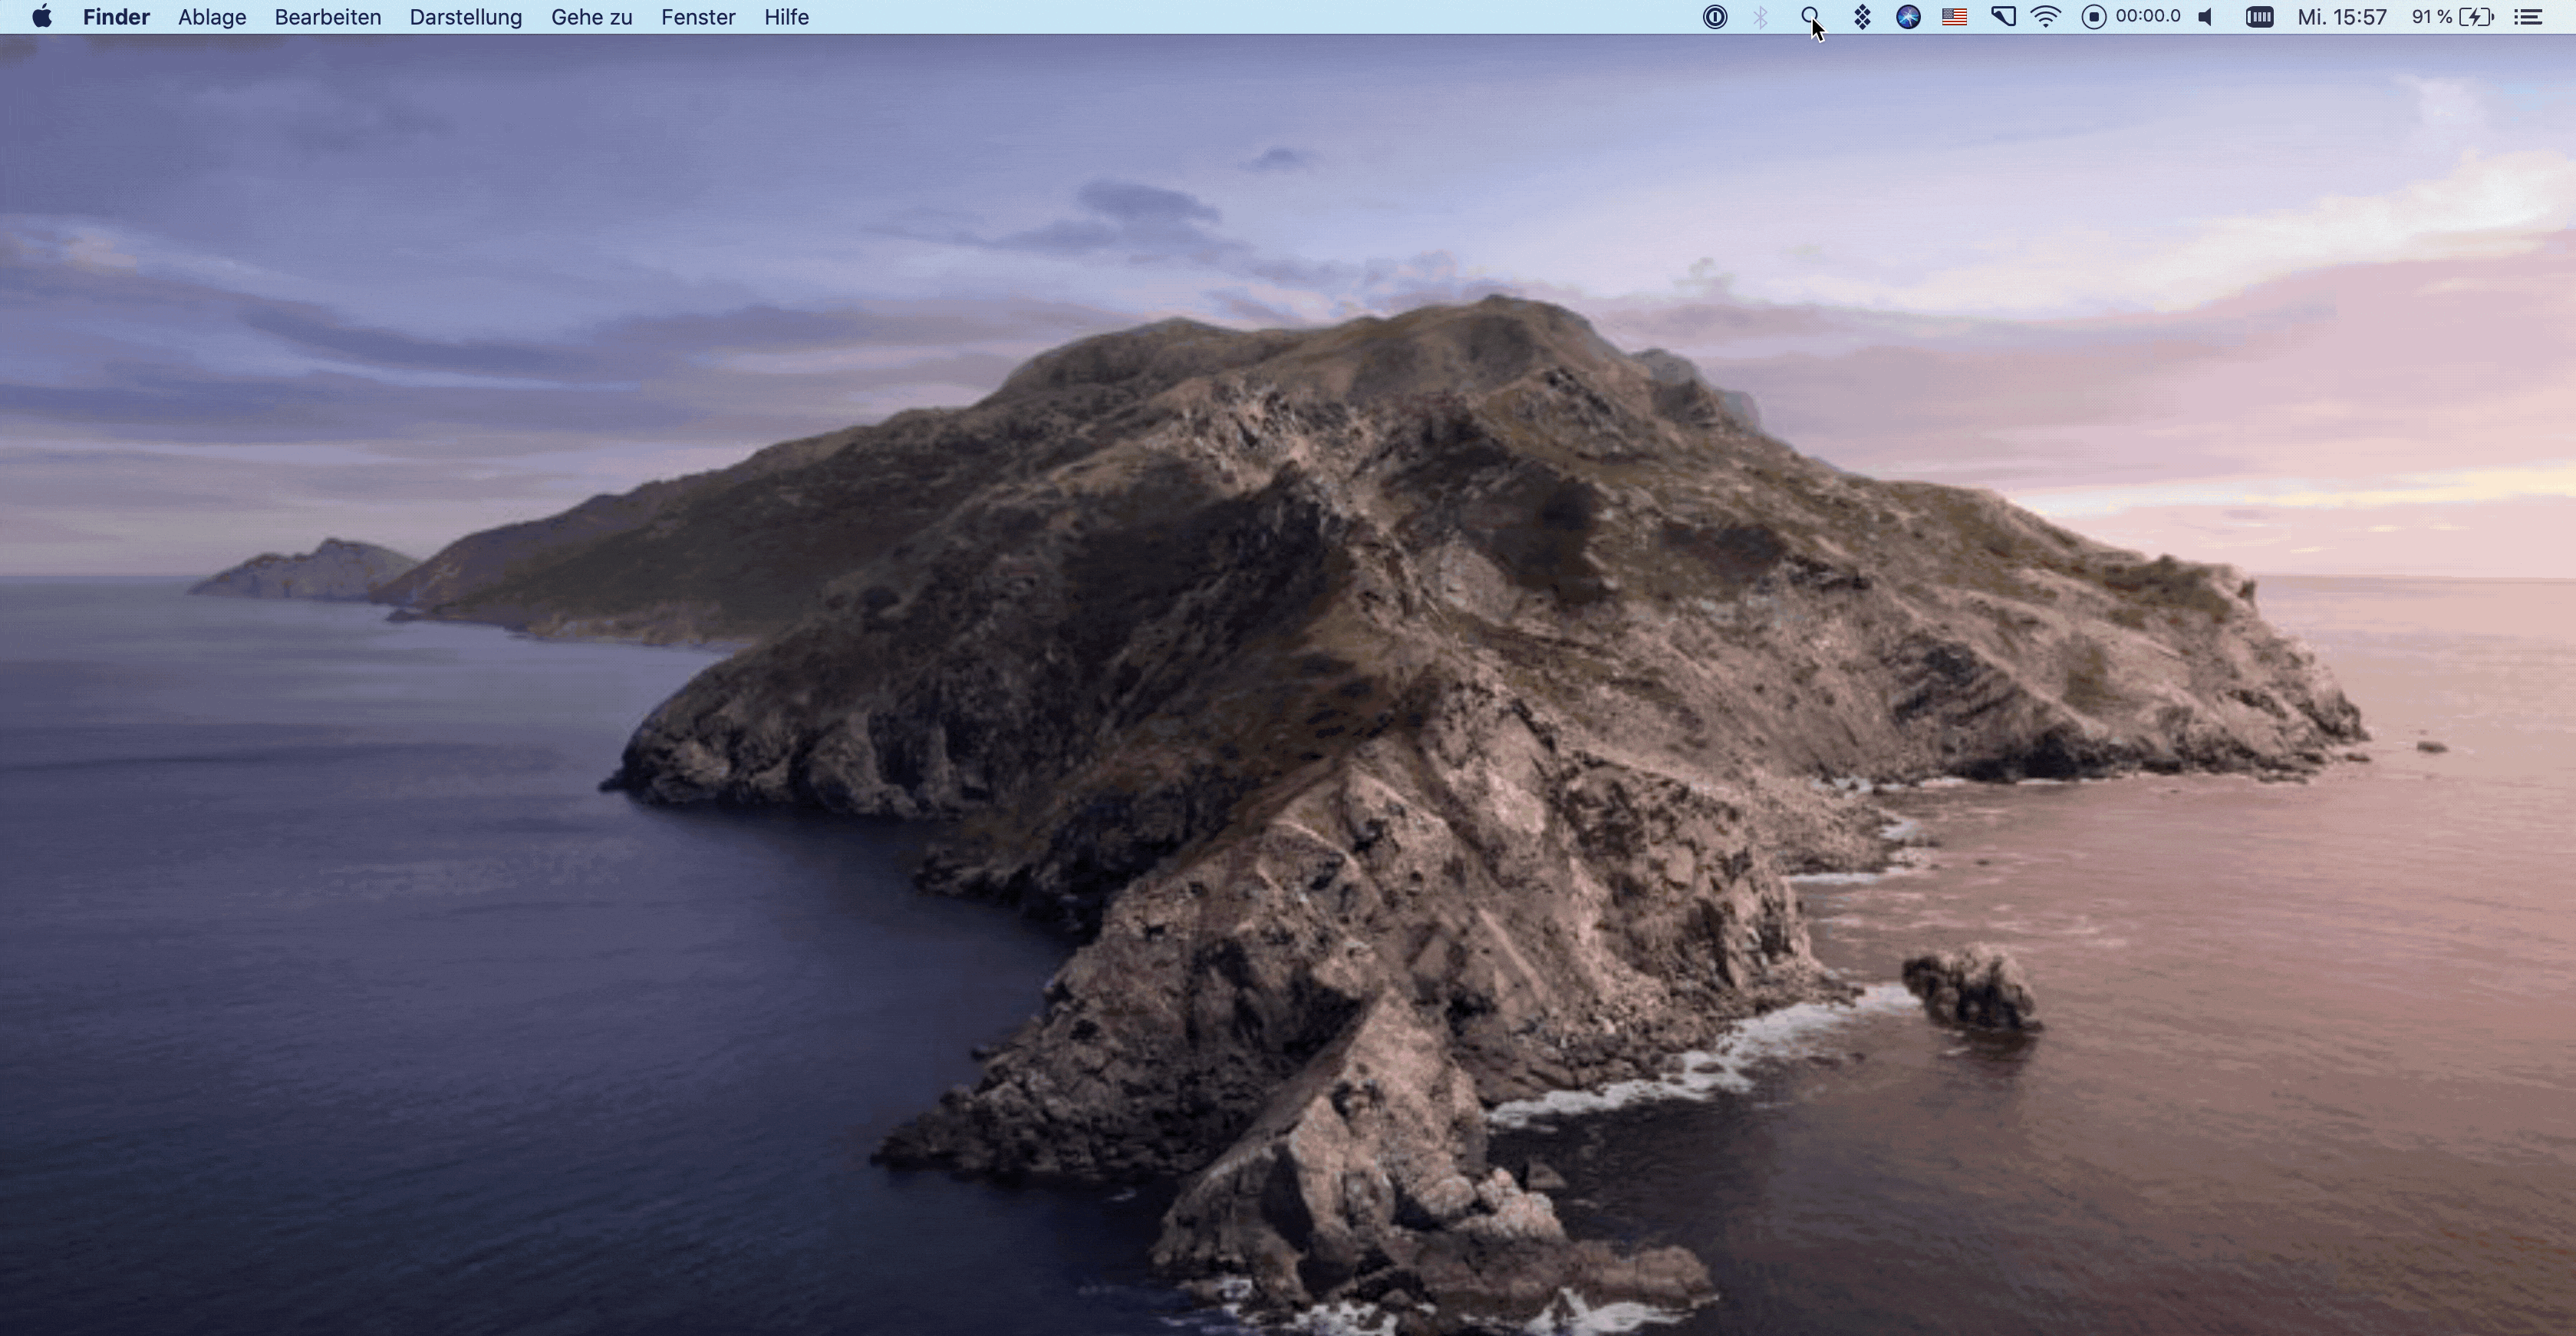Open the 1Password menu bar icon

pyautogui.click(x=1715, y=17)
